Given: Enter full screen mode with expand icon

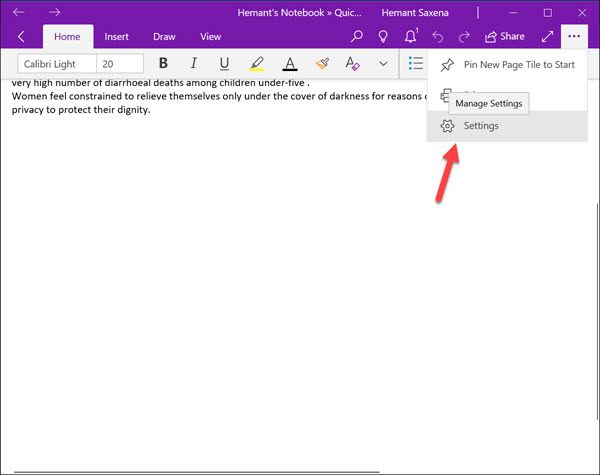Looking at the screenshot, I should click(x=548, y=36).
